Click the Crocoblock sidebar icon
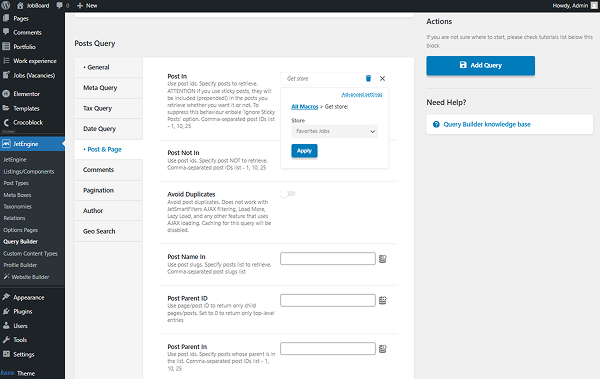 pyautogui.click(x=6, y=123)
